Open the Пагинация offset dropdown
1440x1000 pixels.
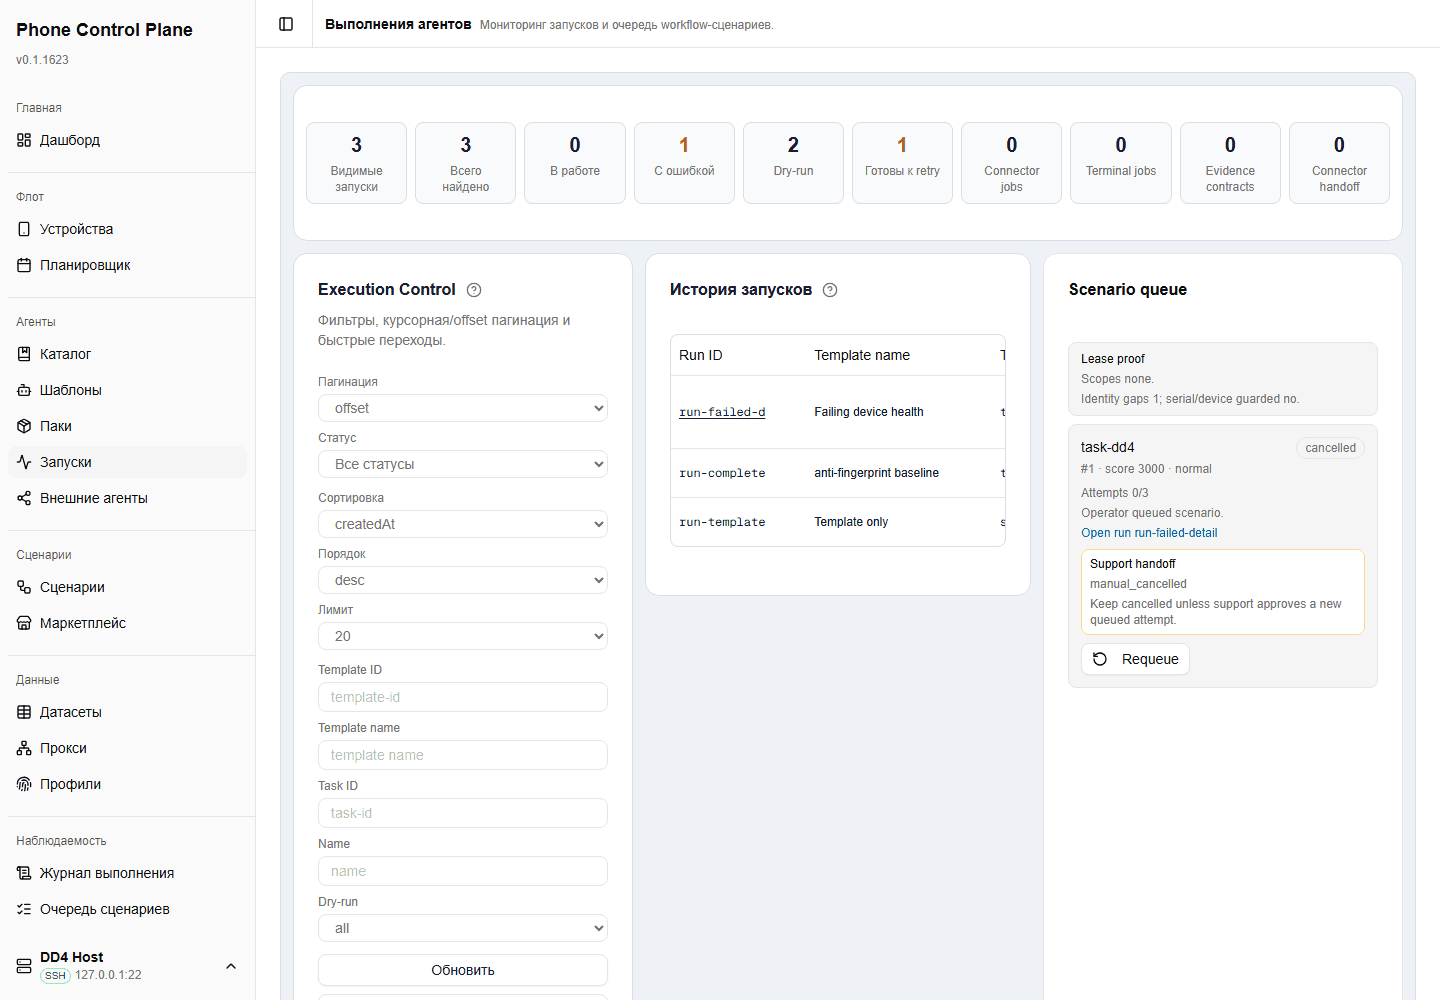pyautogui.click(x=463, y=408)
